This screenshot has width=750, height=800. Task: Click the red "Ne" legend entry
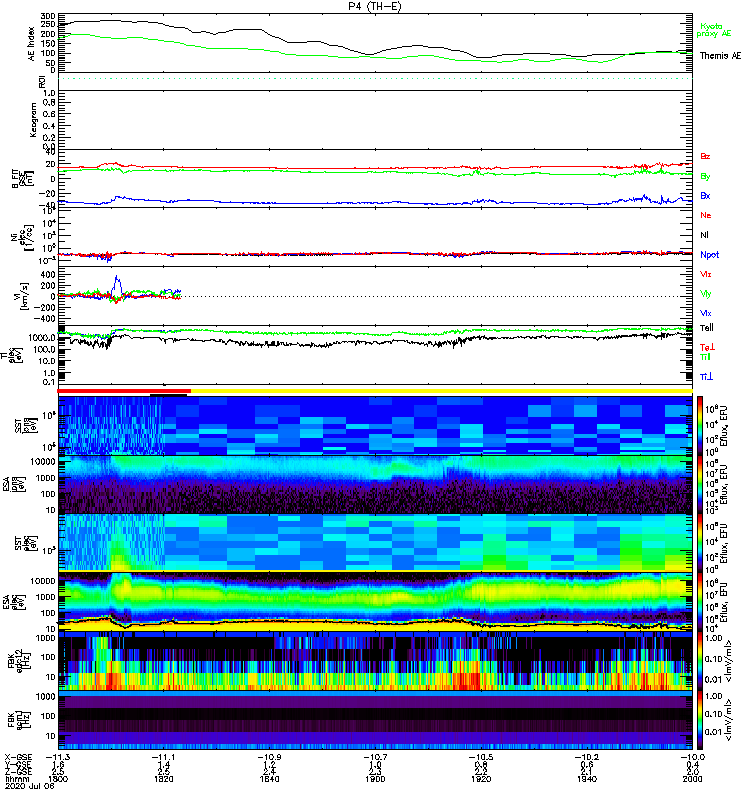[x=706, y=215]
